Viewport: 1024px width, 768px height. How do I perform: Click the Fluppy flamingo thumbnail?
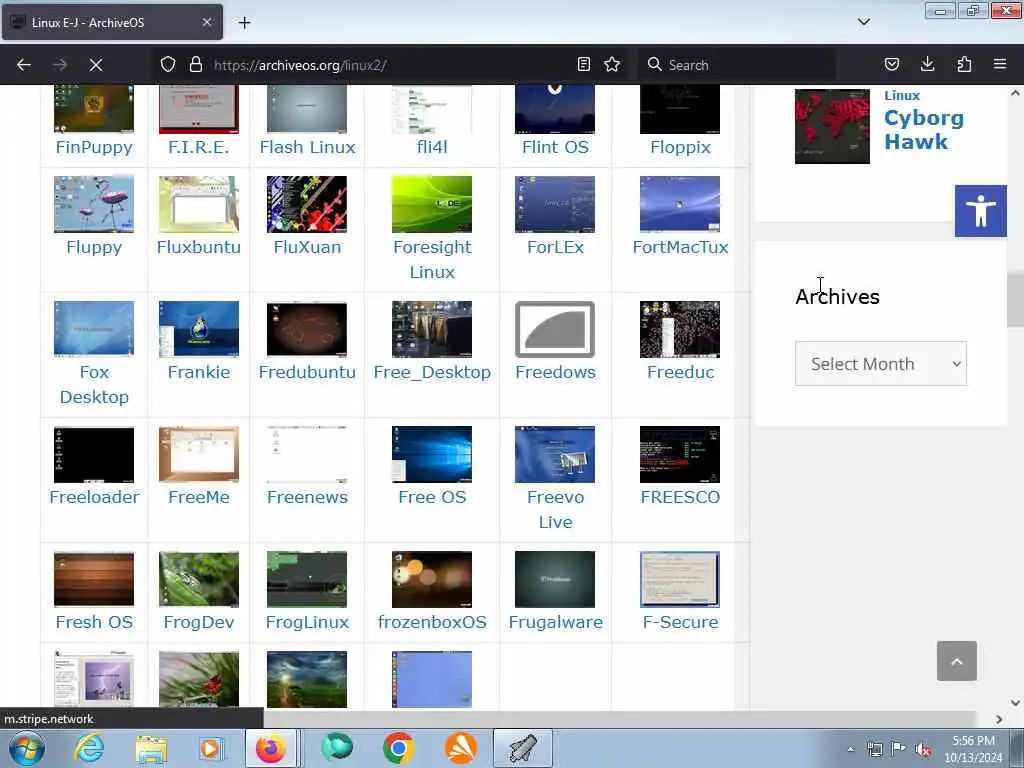[x=94, y=204]
